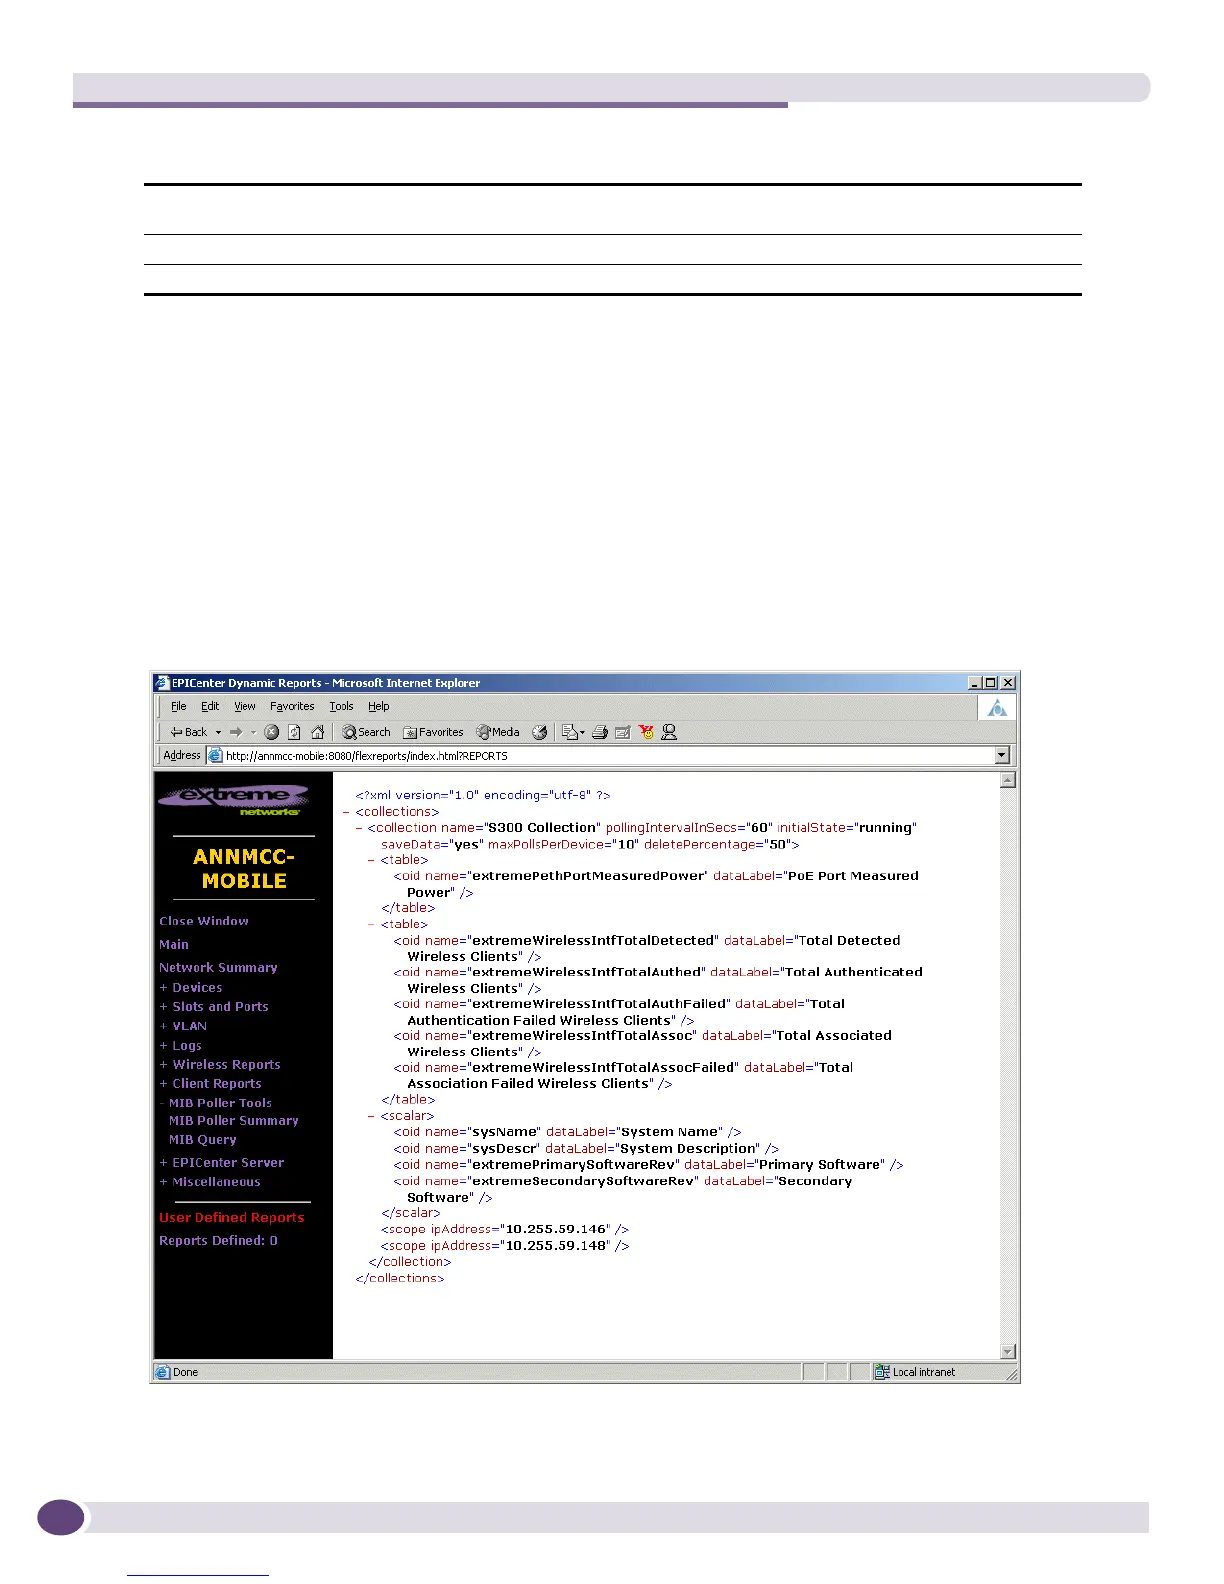Click the browser throbber logo at the top right

tap(997, 708)
